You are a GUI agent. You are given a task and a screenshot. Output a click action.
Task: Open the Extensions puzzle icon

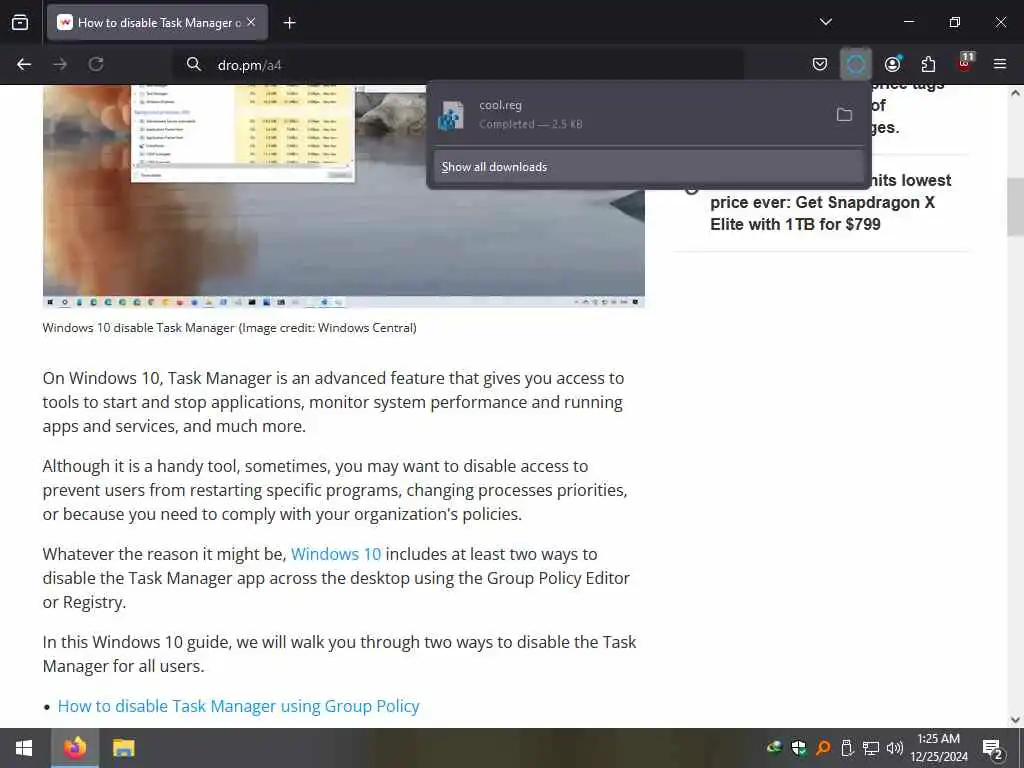click(x=928, y=64)
